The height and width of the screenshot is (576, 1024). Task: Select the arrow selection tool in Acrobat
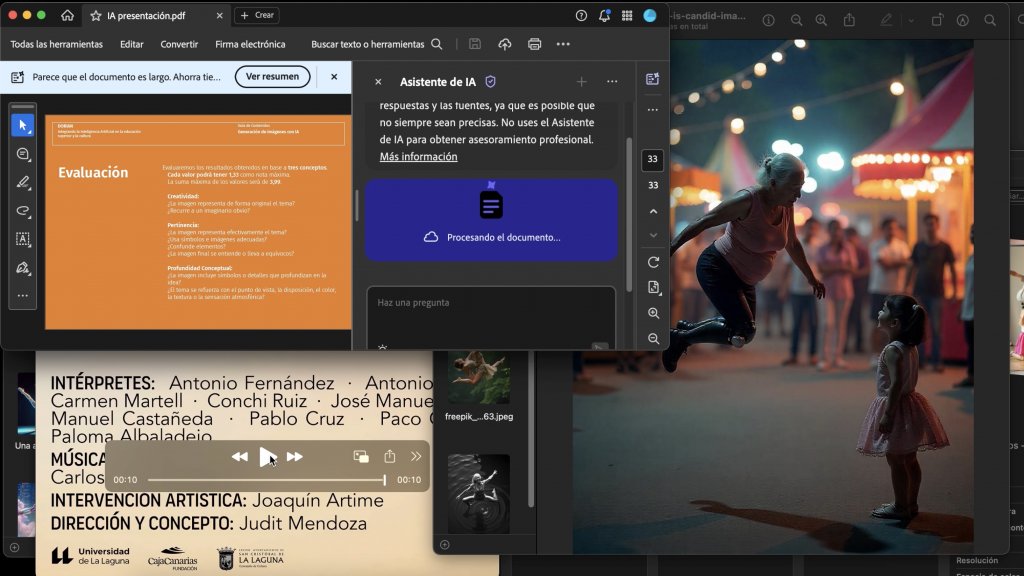click(22, 125)
